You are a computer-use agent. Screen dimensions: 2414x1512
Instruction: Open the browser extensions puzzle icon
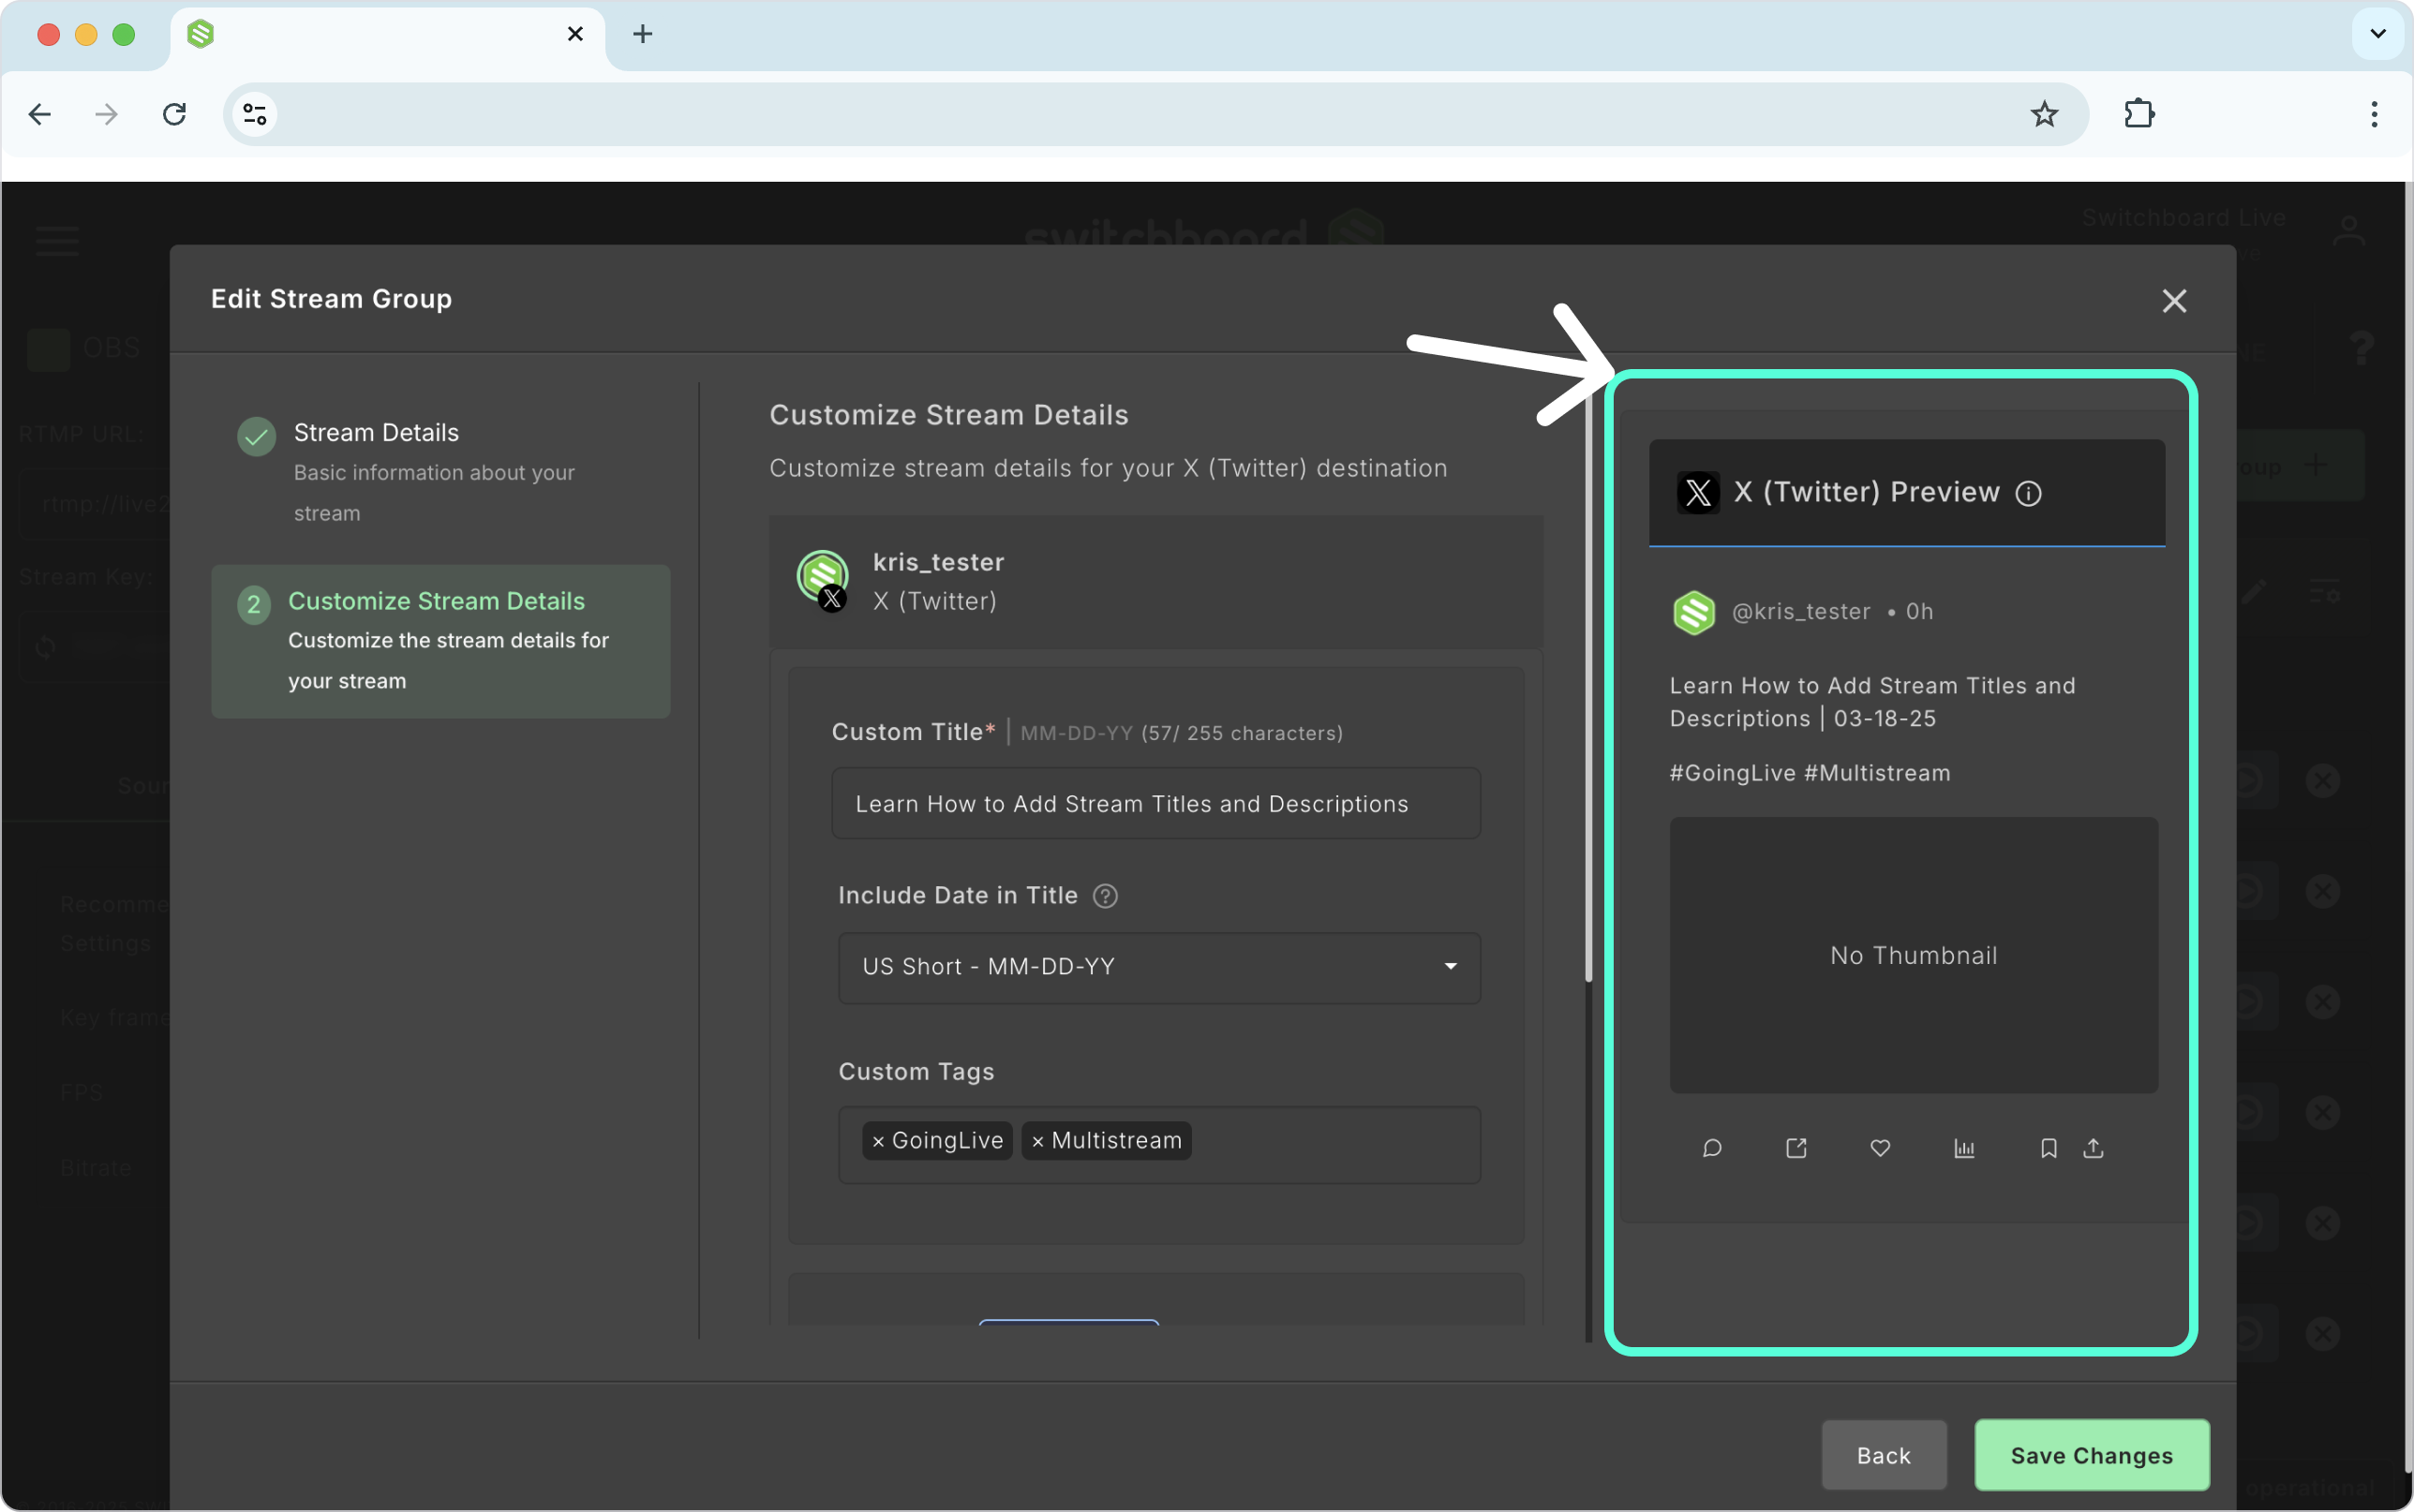click(2139, 114)
